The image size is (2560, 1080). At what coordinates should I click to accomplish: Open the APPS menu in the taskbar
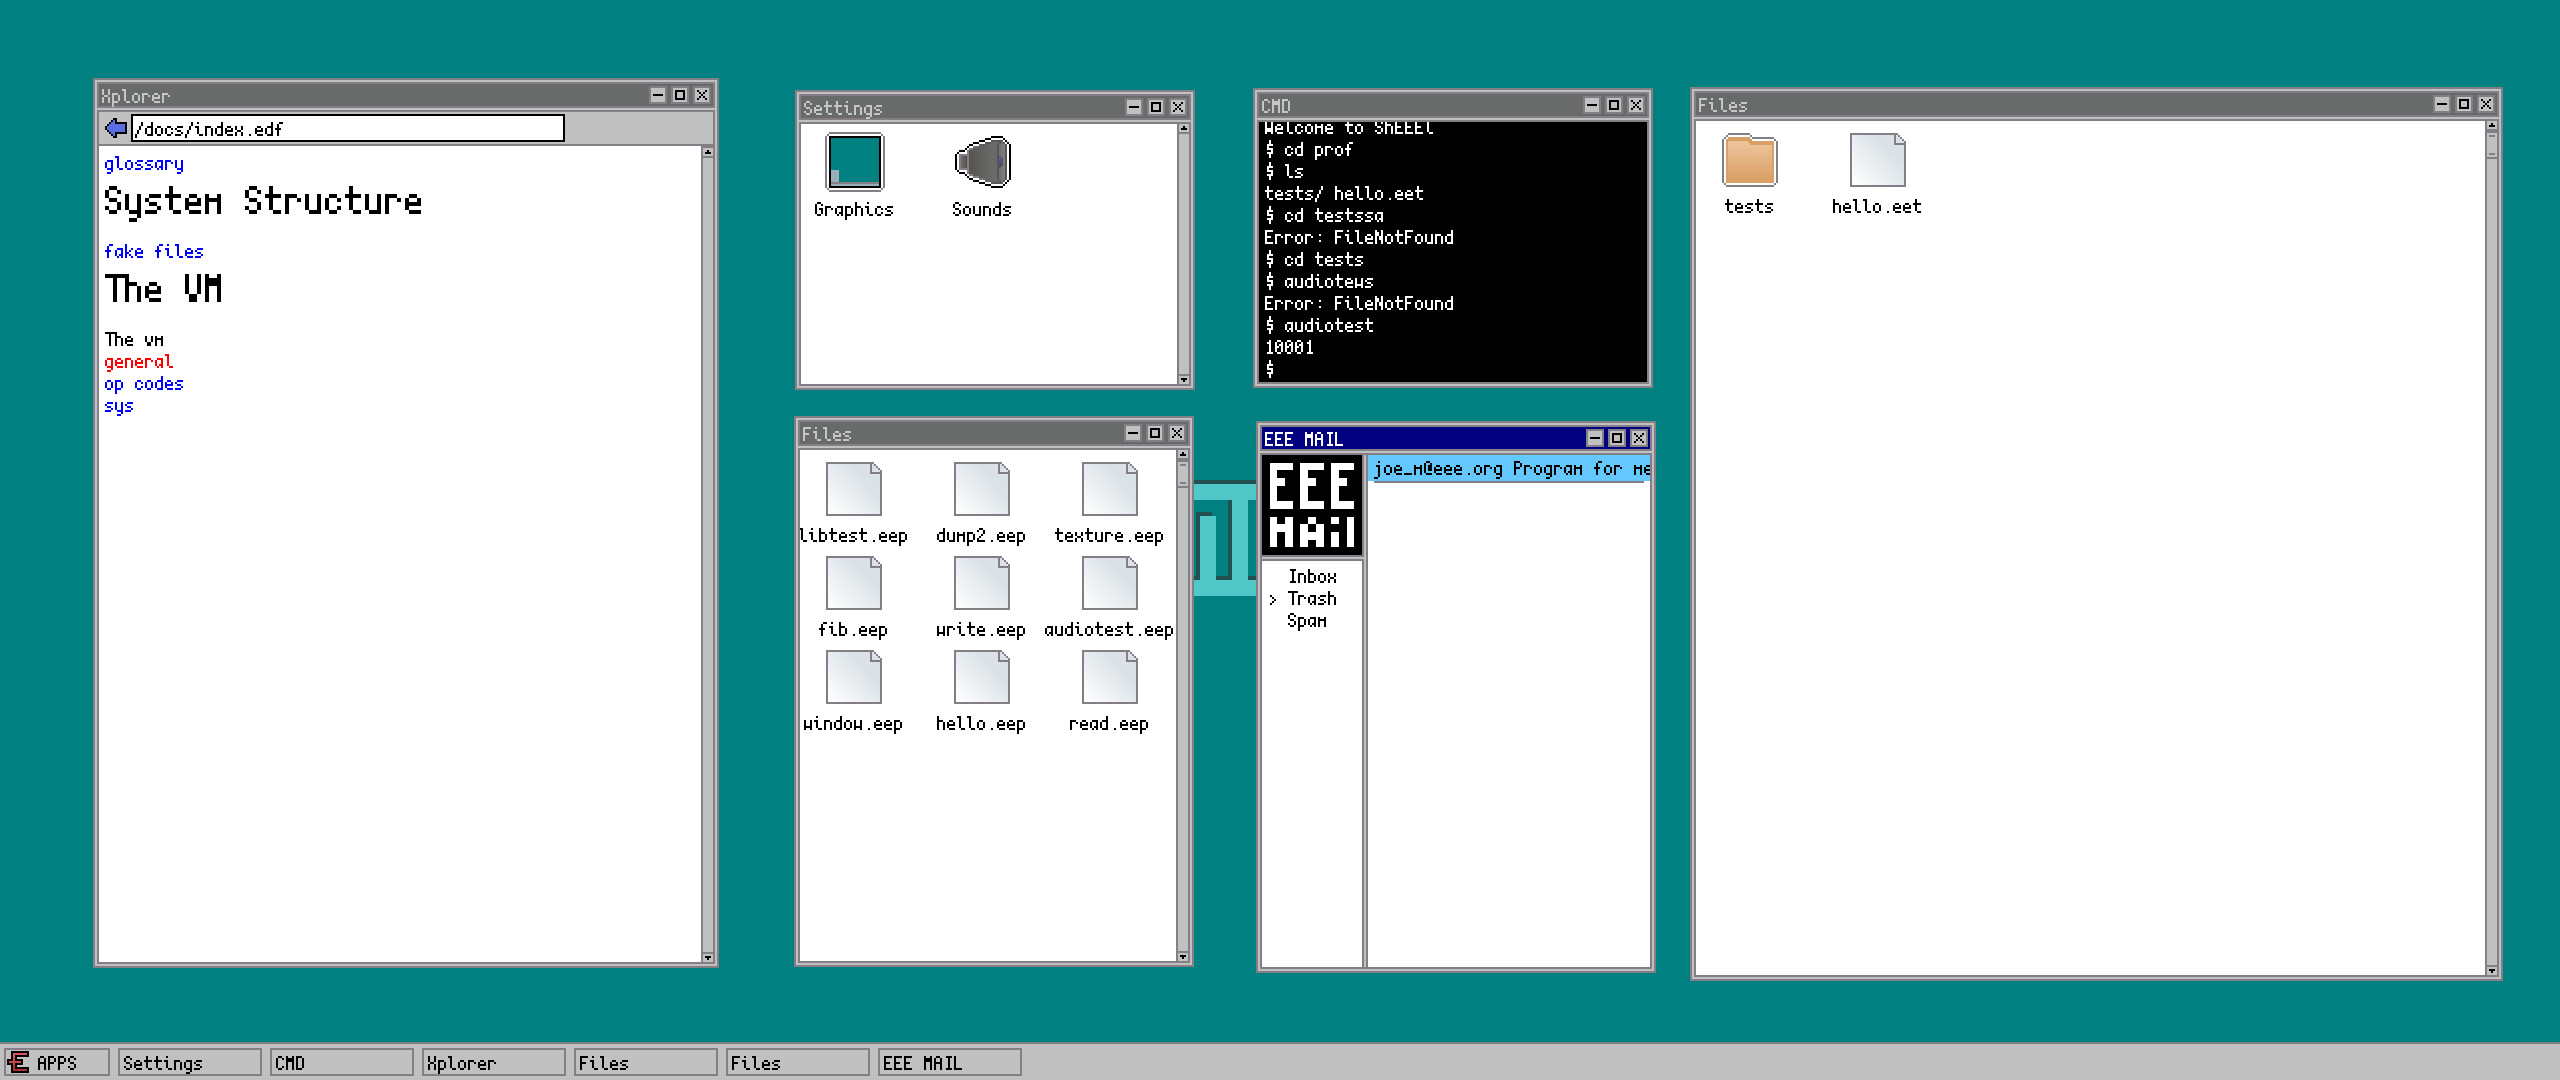click(55, 1062)
